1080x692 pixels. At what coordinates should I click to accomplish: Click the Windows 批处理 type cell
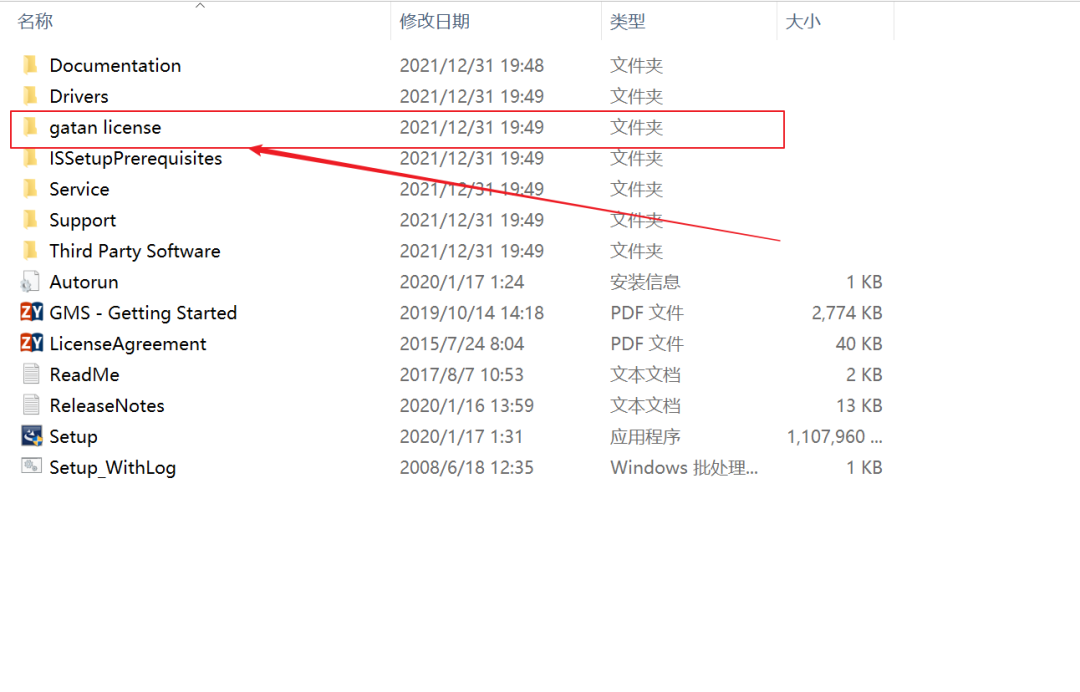coord(684,468)
